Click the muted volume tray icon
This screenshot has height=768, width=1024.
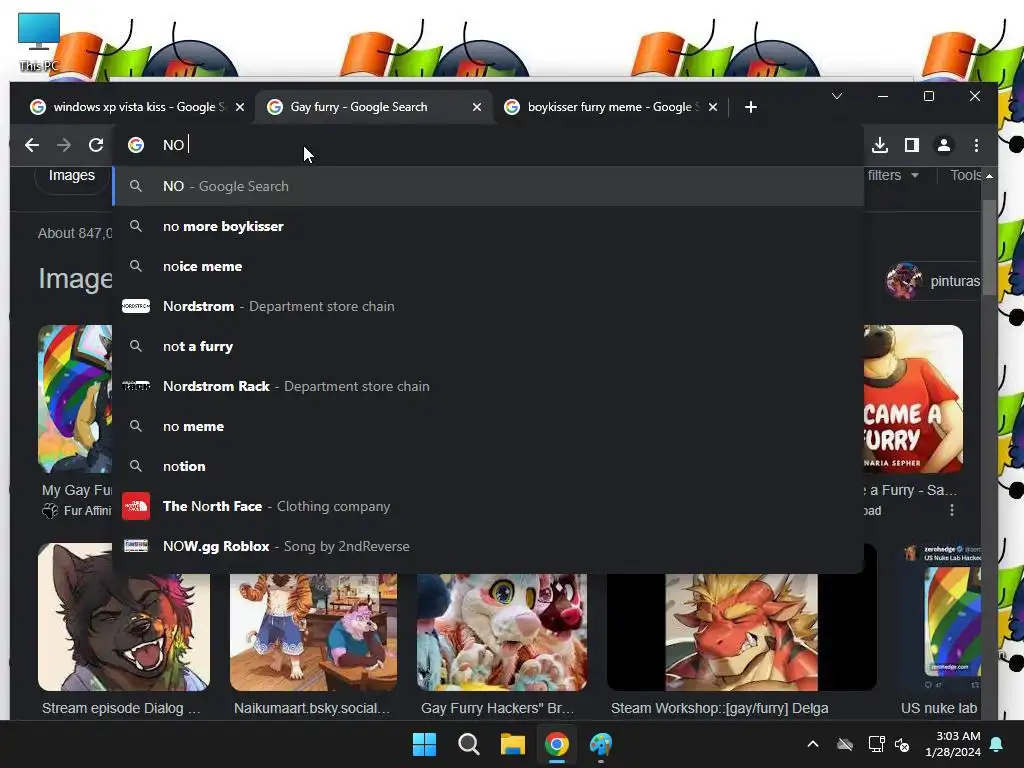point(903,744)
